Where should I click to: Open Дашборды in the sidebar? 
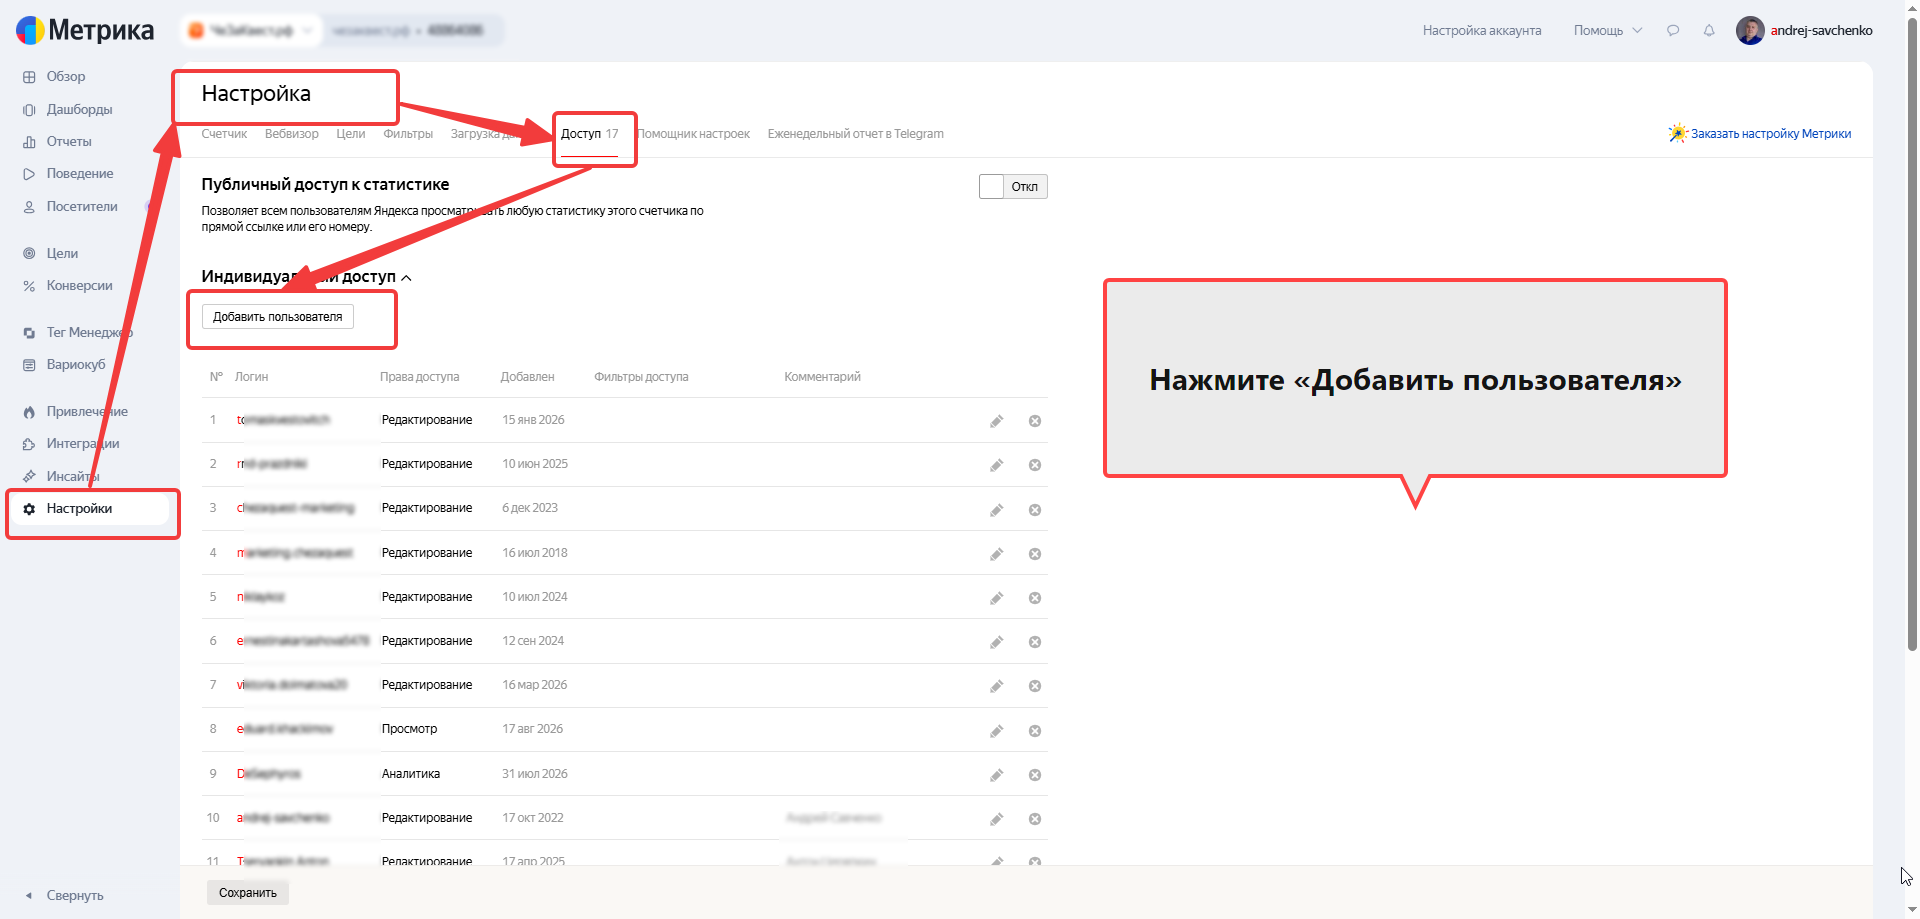(x=79, y=109)
